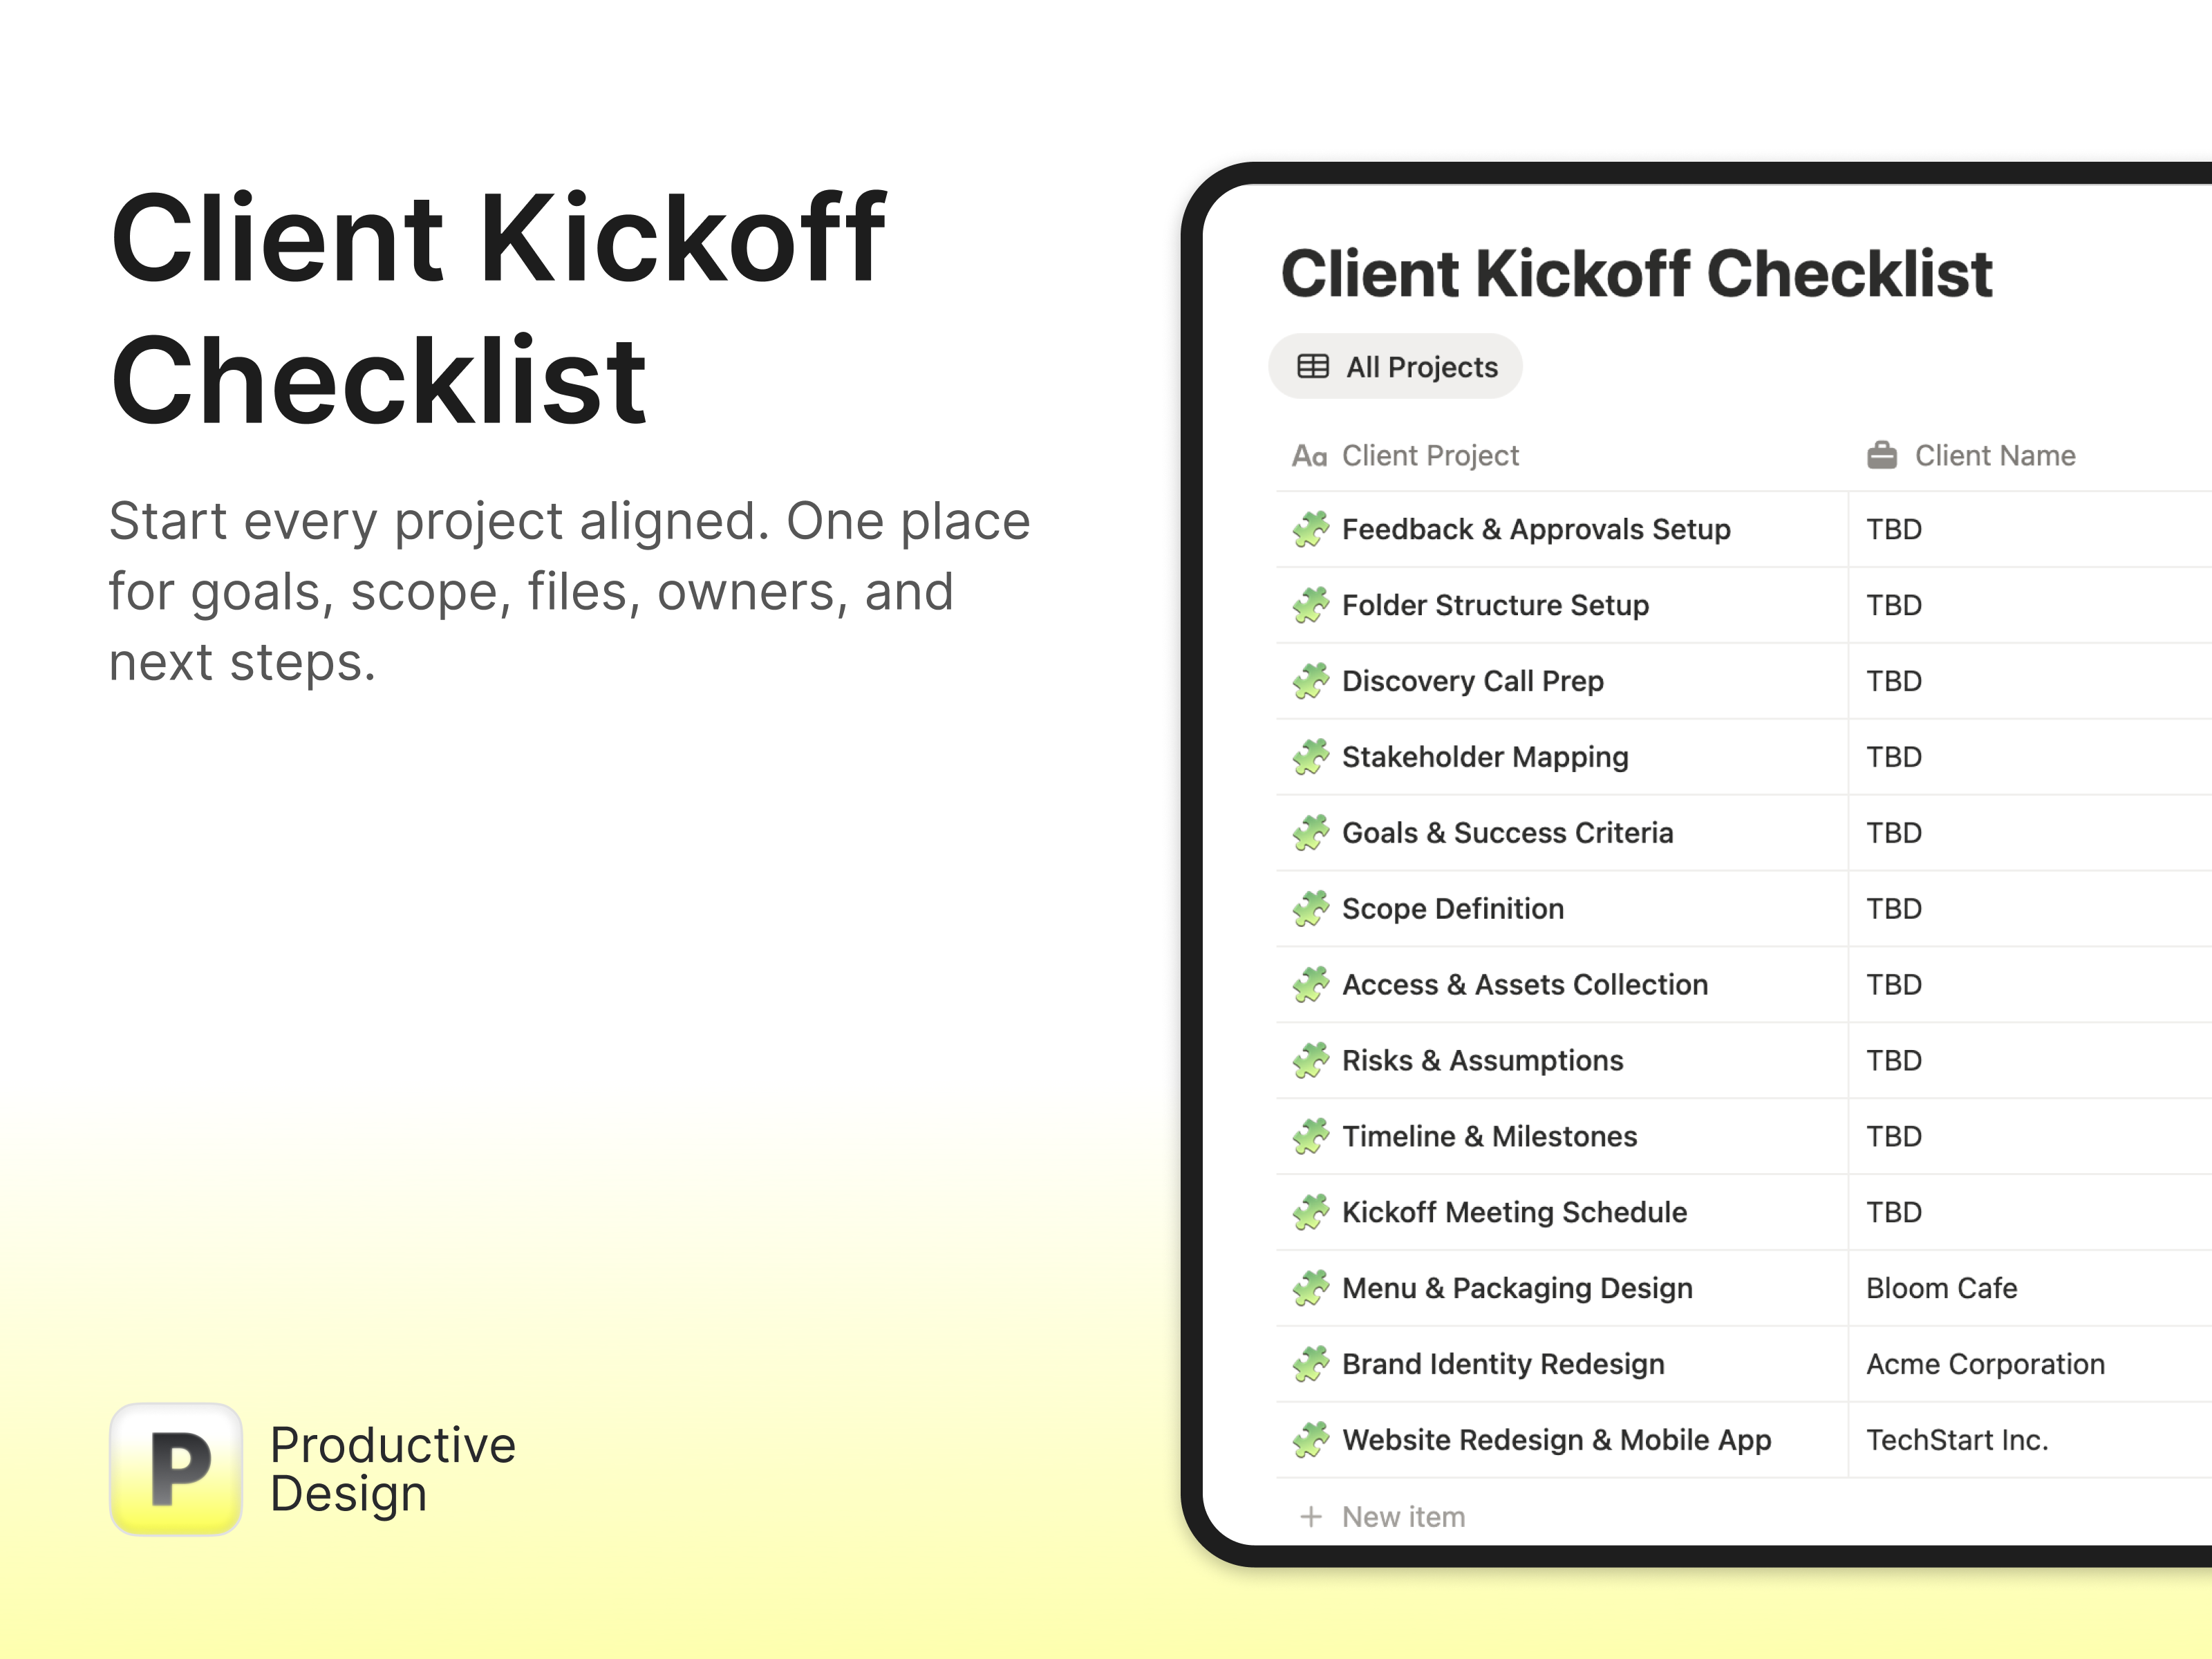This screenshot has width=2212, height=1659.
Task: Click the Productive Design logo icon
Action: (x=176, y=1468)
